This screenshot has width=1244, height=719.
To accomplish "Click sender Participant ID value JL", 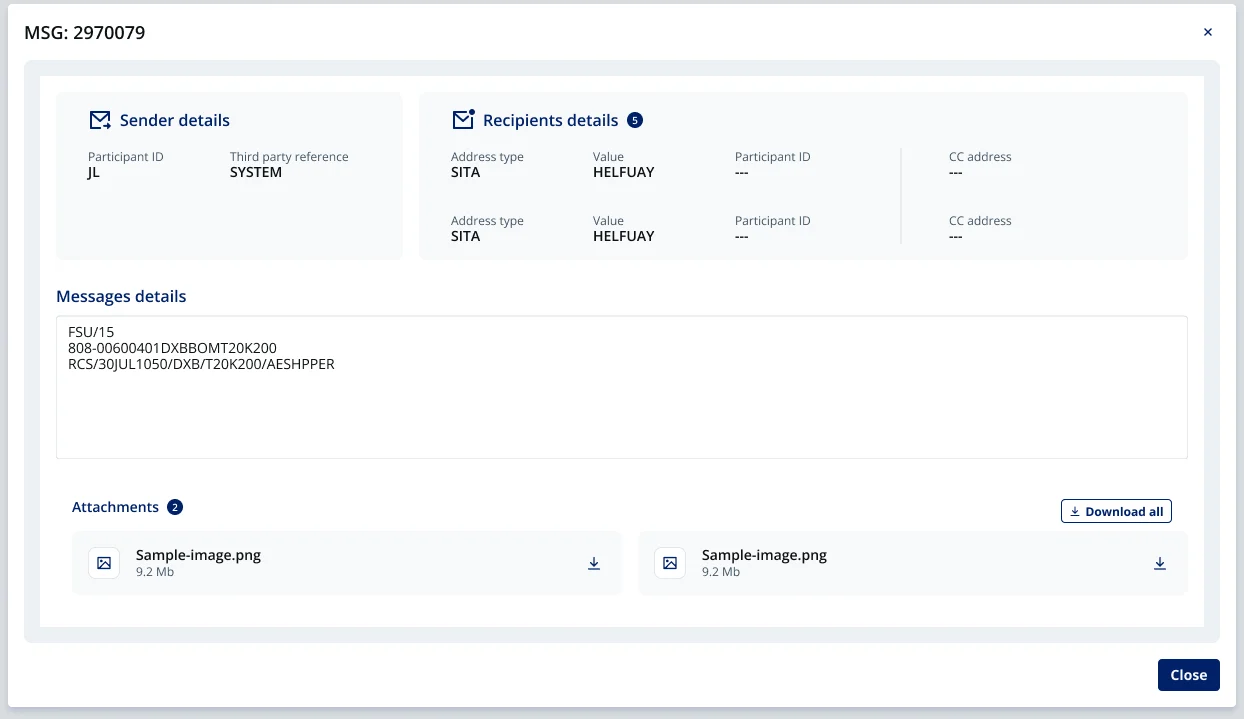I will pos(94,172).
